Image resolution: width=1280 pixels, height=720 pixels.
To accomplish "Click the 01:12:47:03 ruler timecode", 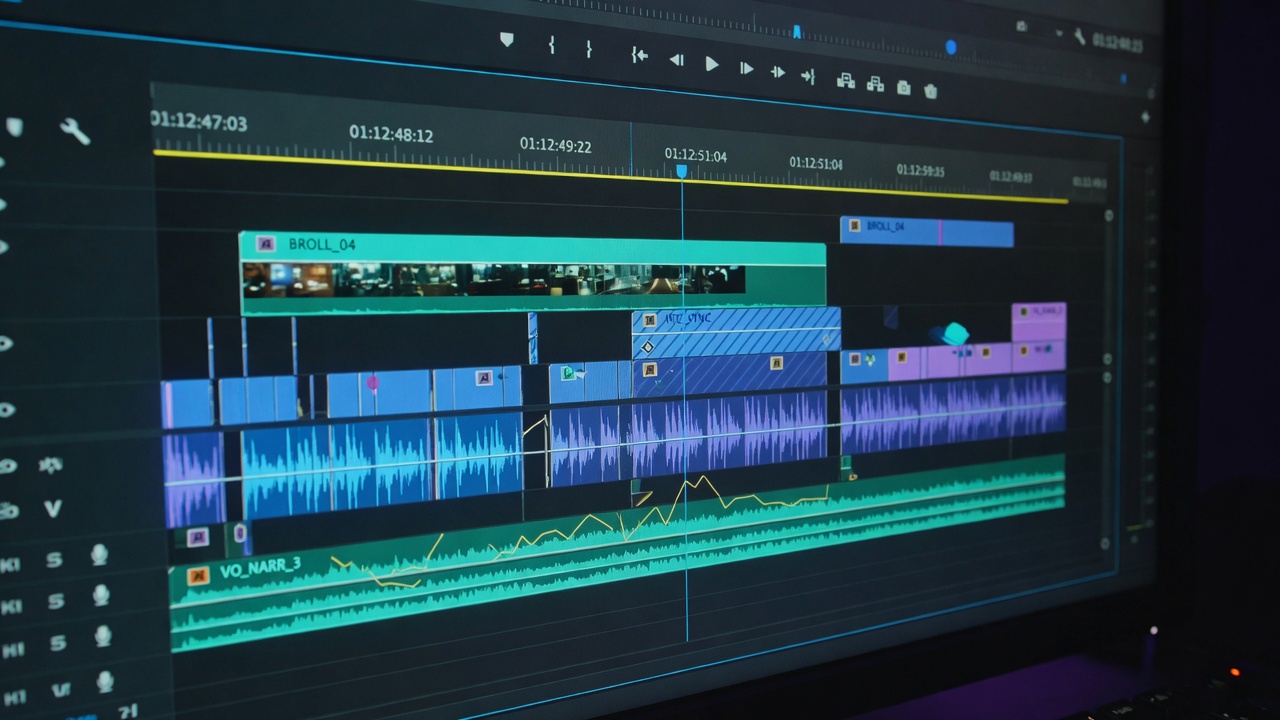I will tap(199, 122).
